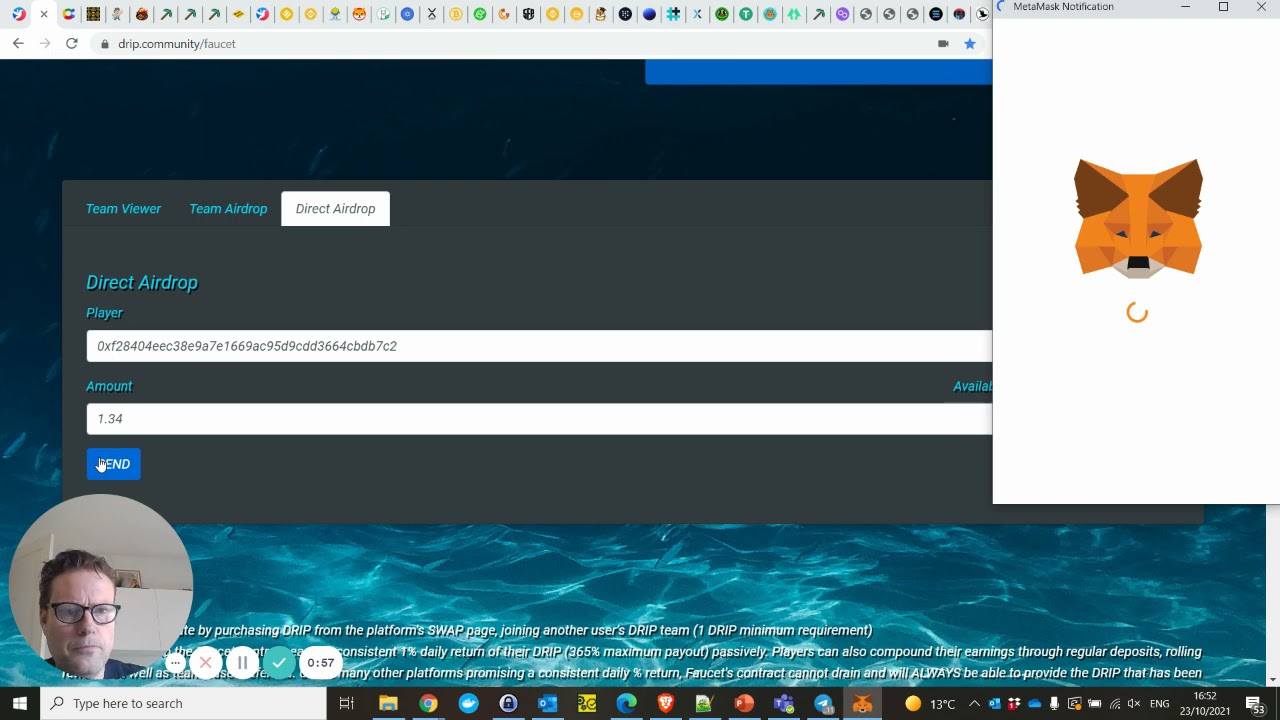Click the microphone icon in system tray
Image resolution: width=1280 pixels, height=720 pixels.
[x=1054, y=704]
